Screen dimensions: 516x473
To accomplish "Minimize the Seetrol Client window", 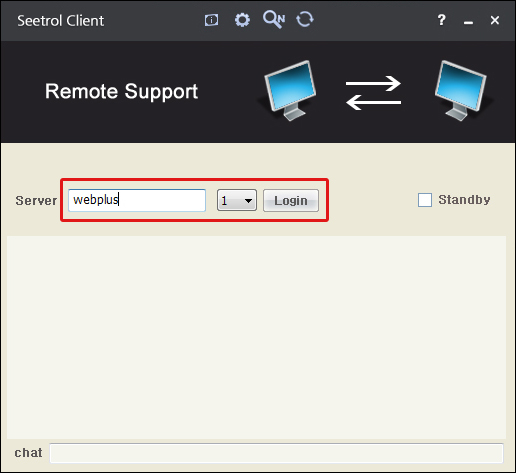I will click(x=468, y=22).
